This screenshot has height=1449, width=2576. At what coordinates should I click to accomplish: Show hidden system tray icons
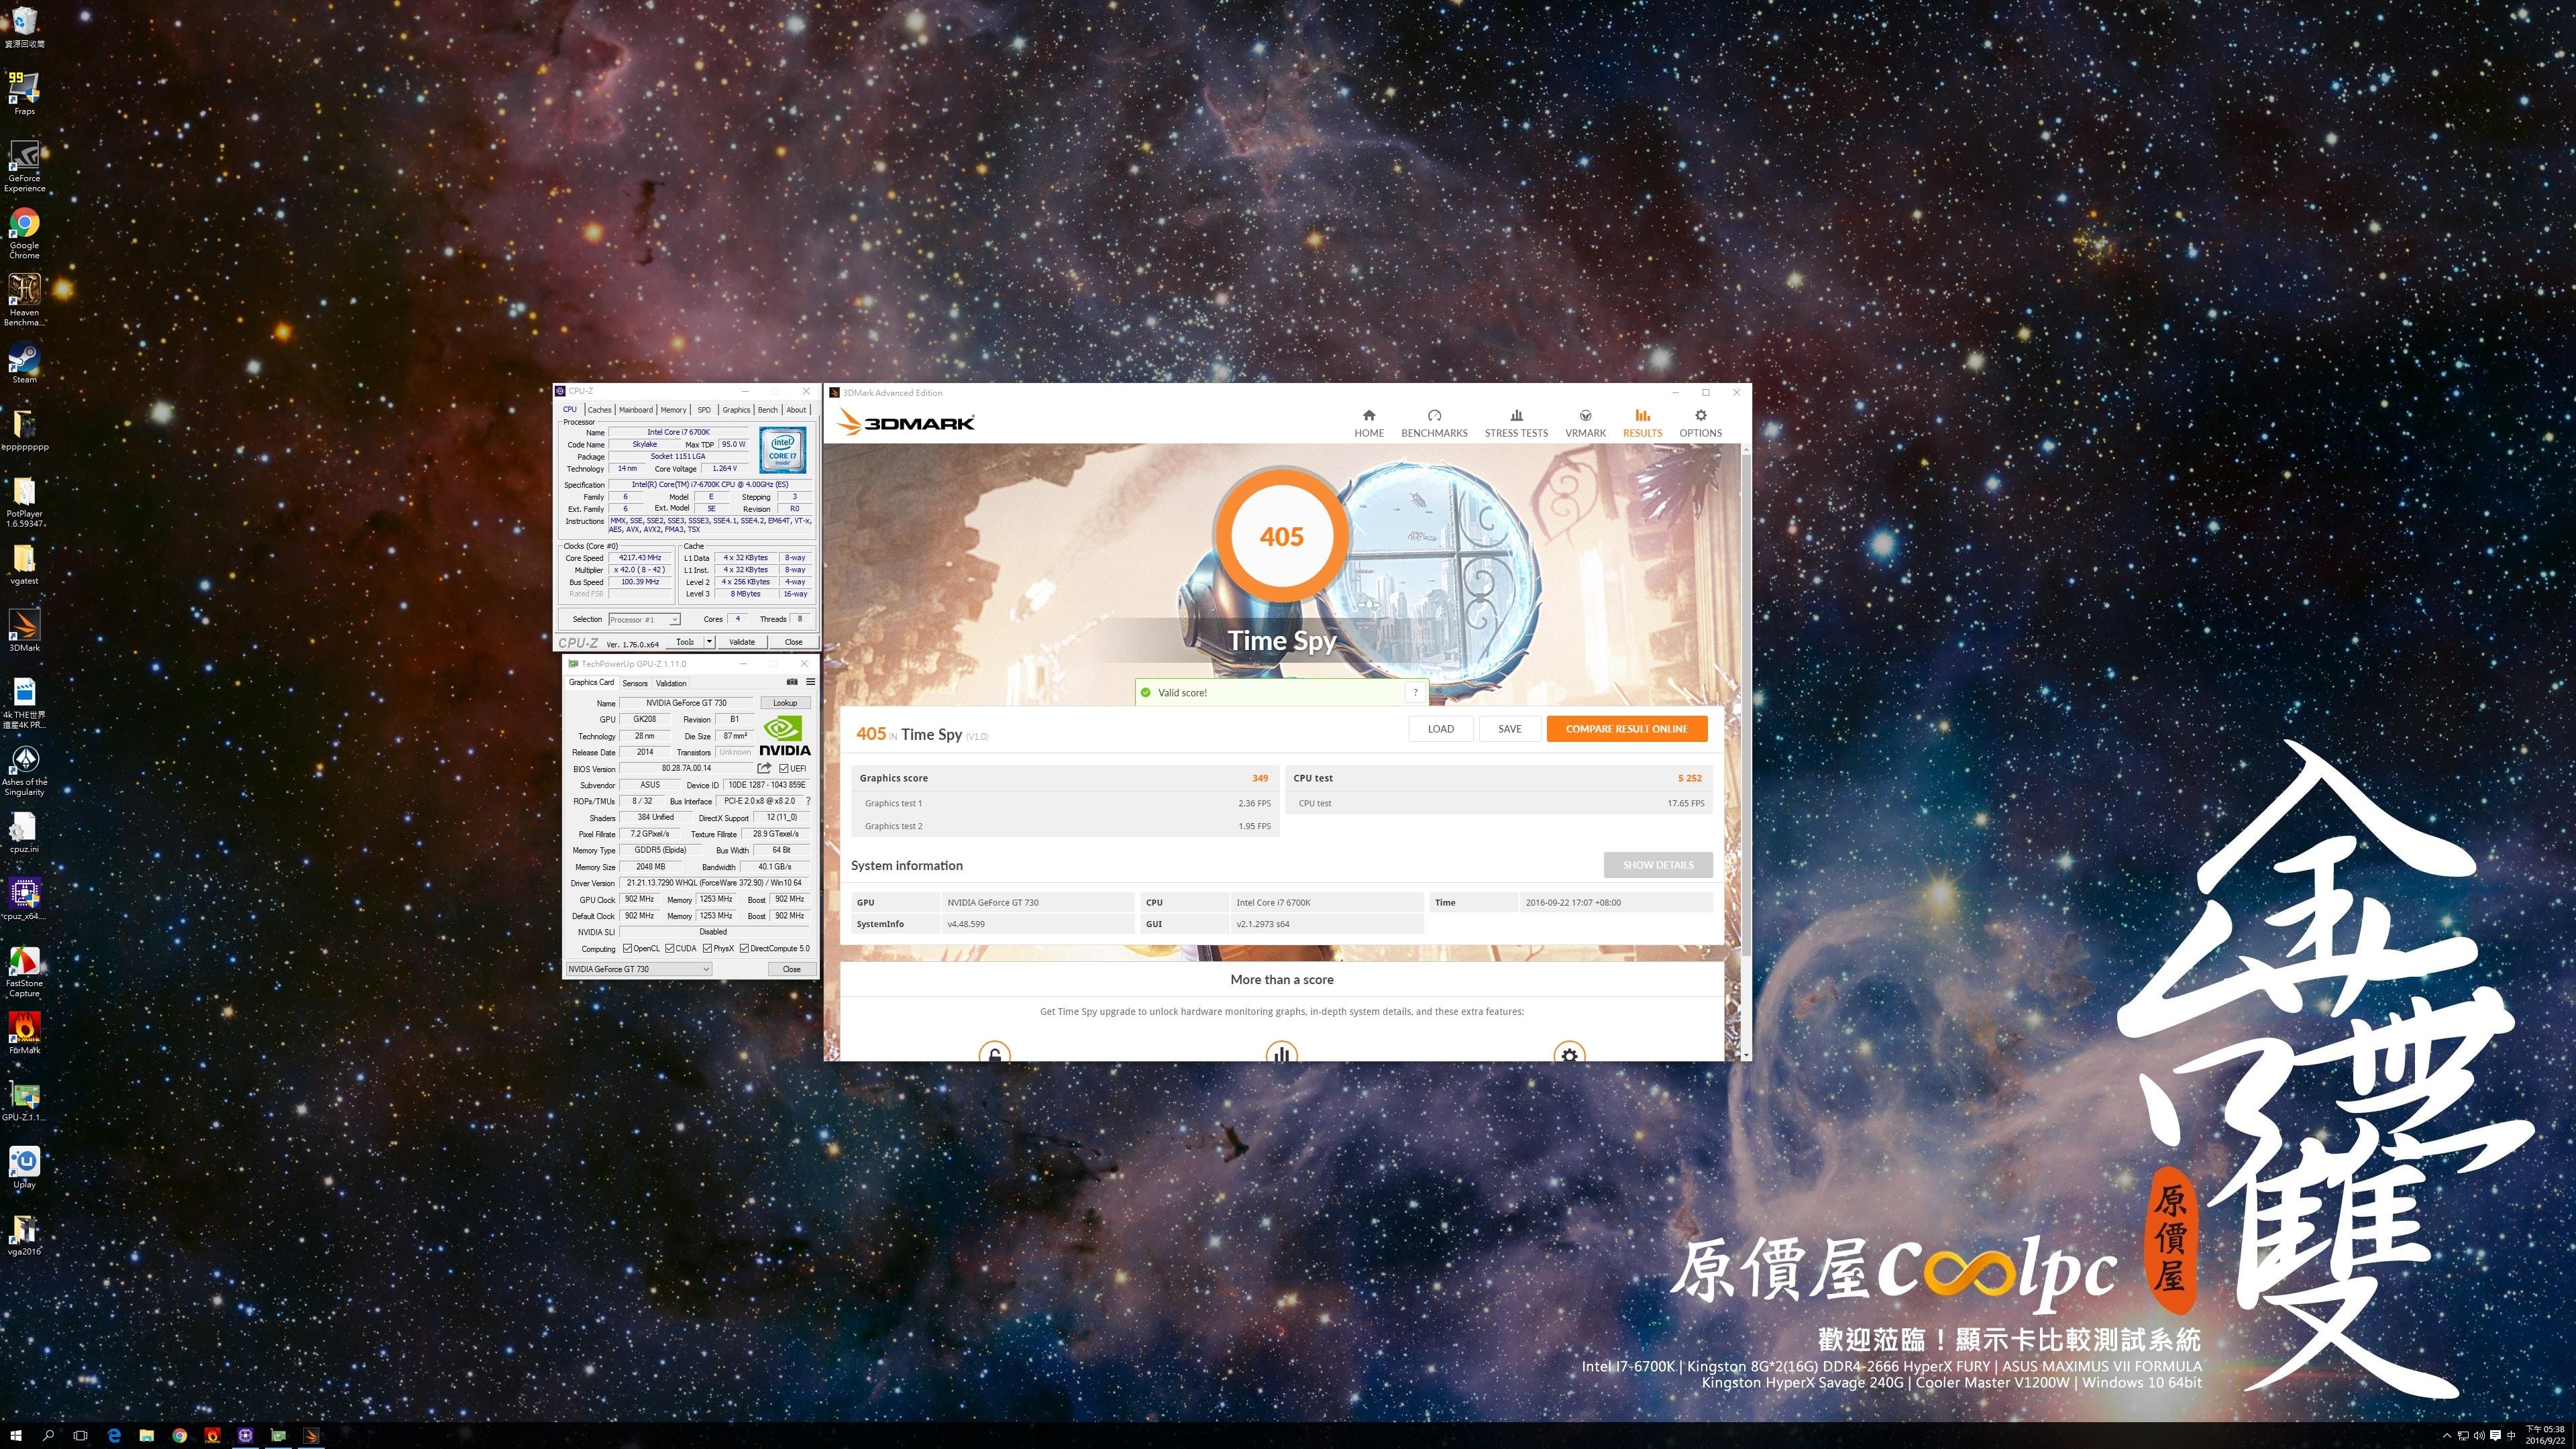(2447, 1435)
